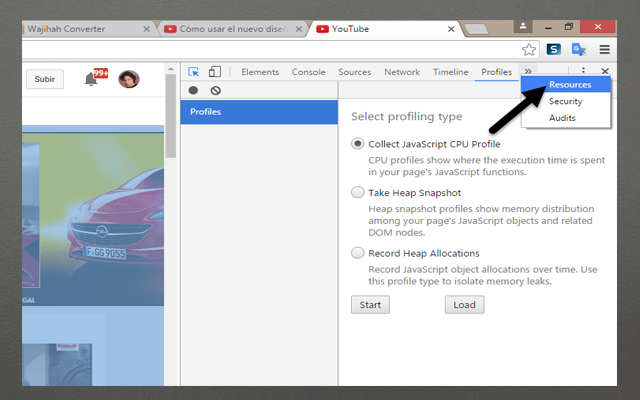Switch to the Network tab
Screen dimensions: 640x400
(x=402, y=72)
